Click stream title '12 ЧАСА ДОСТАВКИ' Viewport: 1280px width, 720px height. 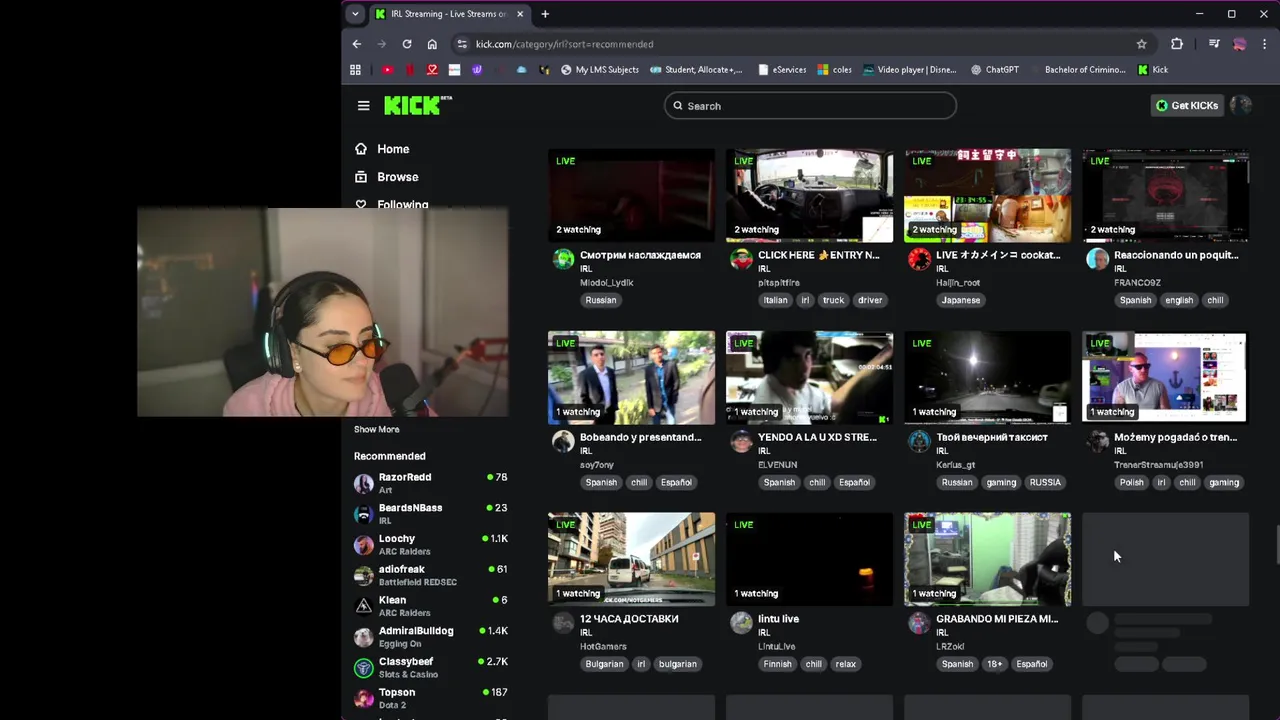629,619
